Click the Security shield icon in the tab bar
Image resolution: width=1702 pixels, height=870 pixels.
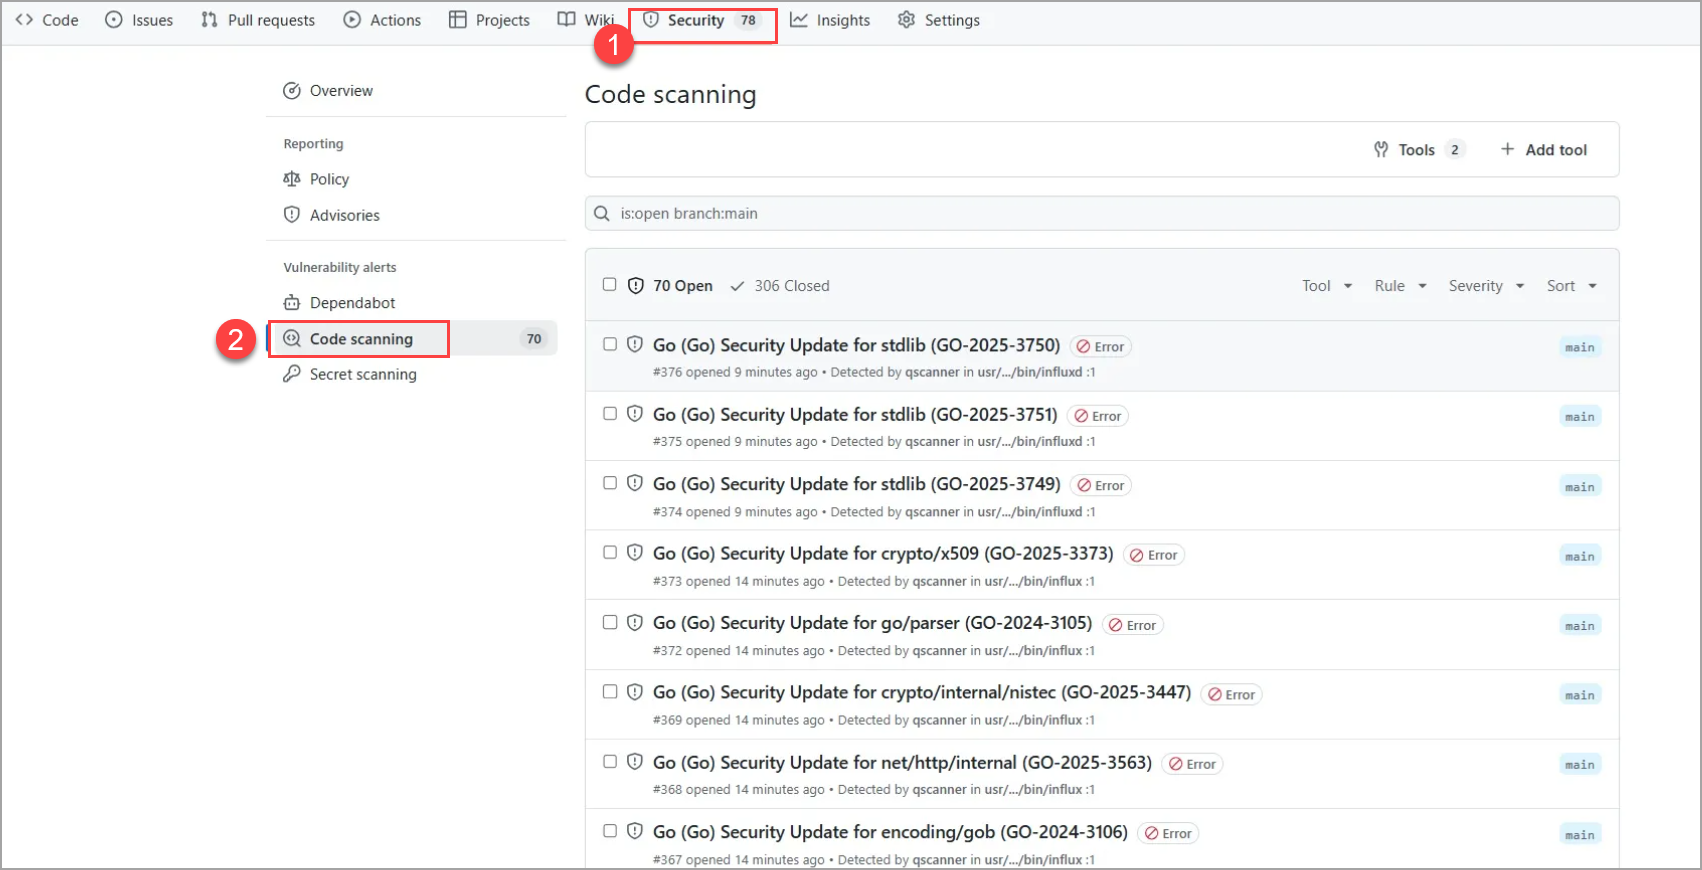coord(651,20)
